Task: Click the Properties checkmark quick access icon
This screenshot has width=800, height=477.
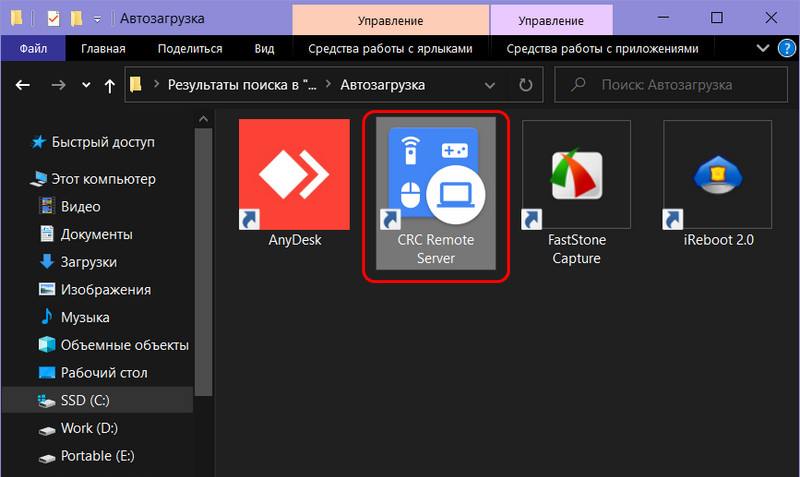Action: pyautogui.click(x=54, y=19)
